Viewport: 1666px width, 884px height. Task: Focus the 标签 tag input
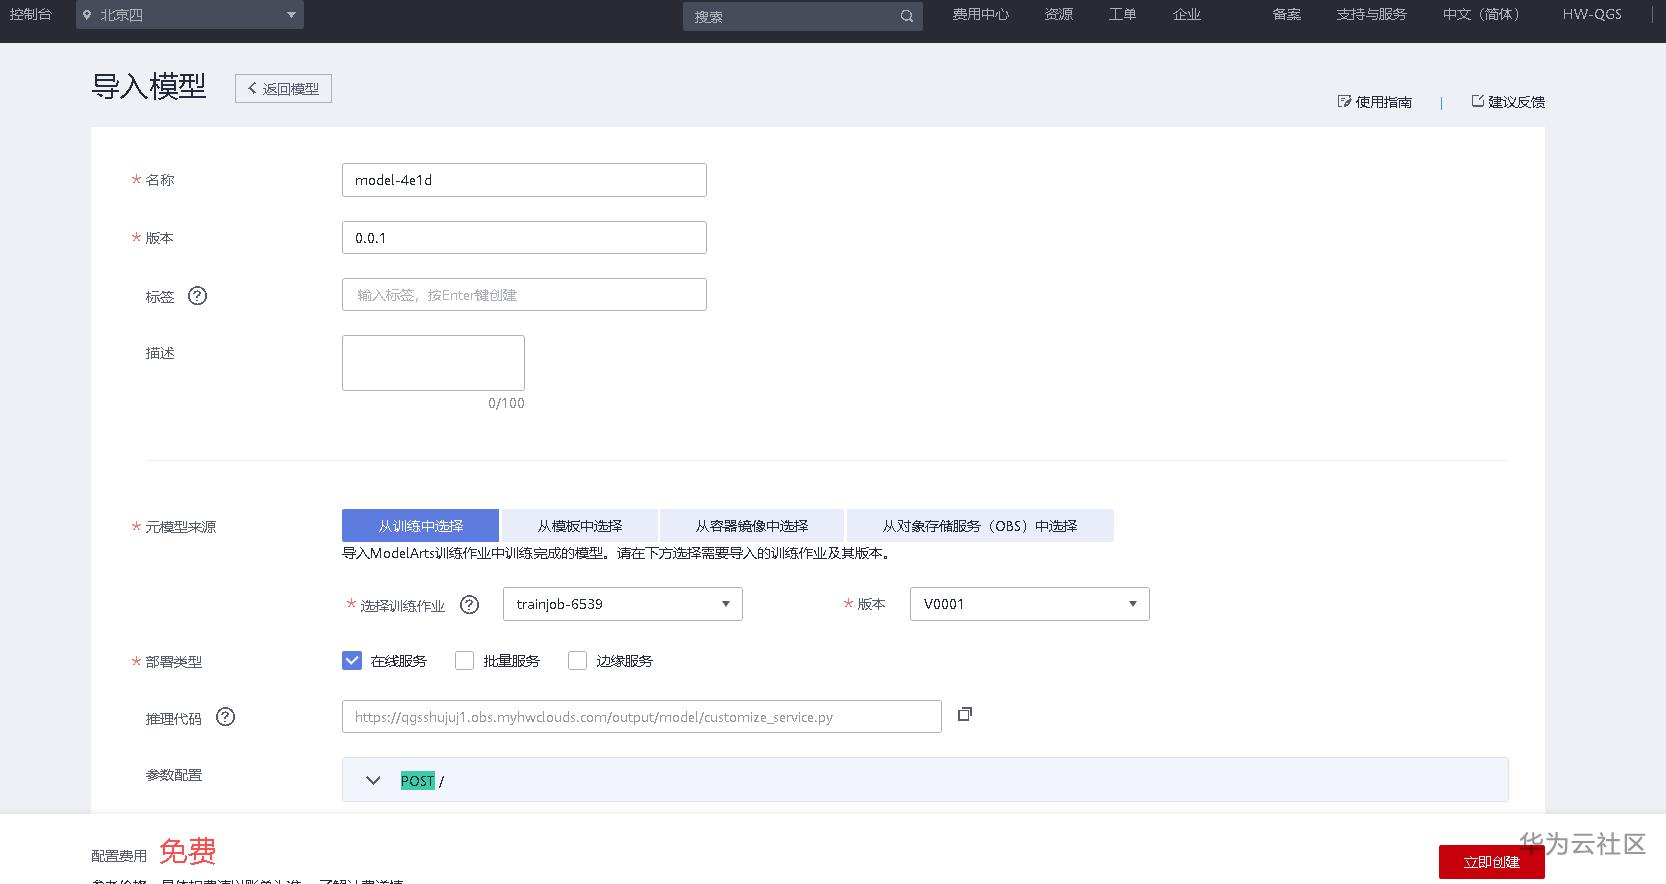(x=524, y=295)
